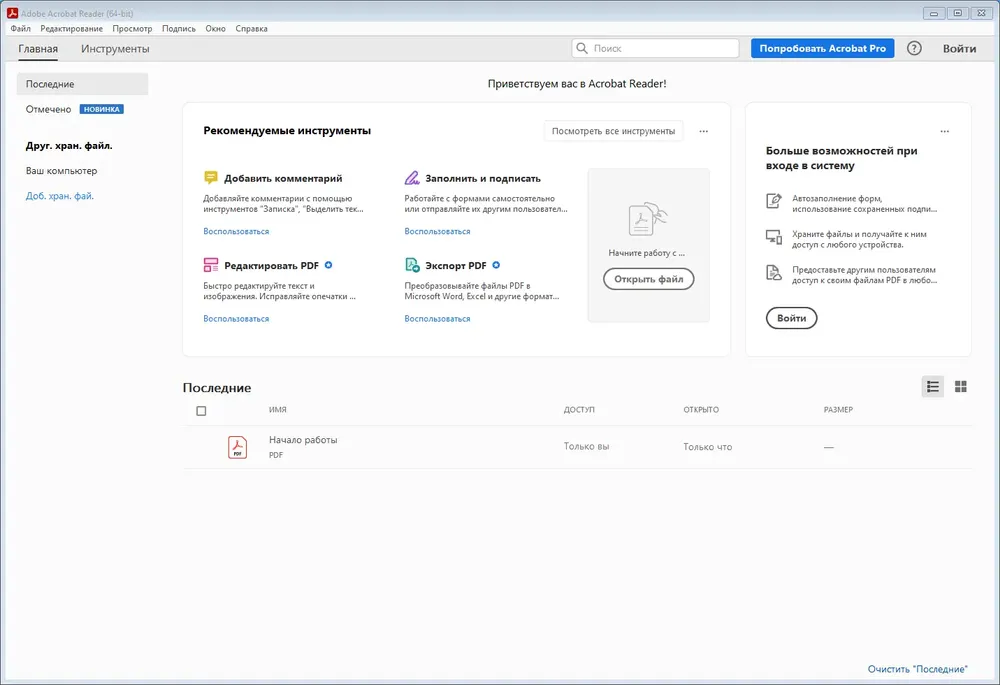
Task: Sort by the ИМЯ column header
Action: point(277,409)
